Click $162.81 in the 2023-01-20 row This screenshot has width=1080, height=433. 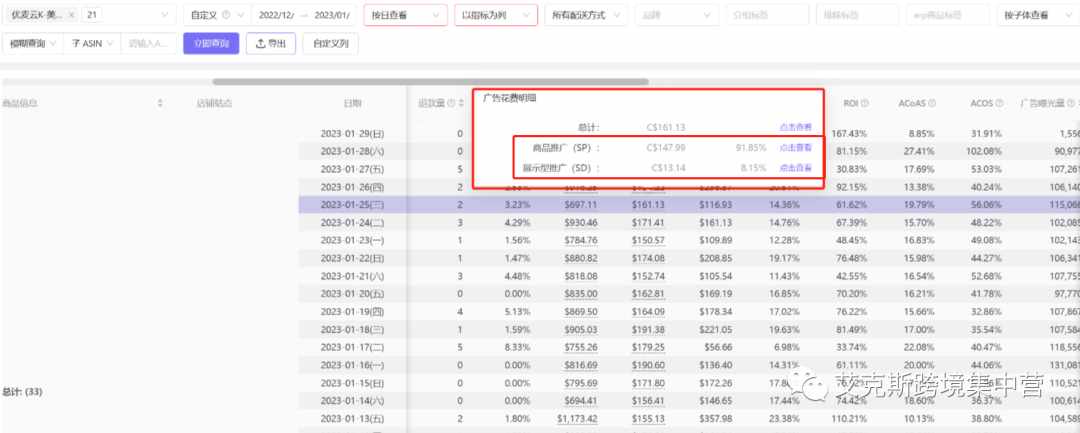pyautogui.click(x=647, y=294)
